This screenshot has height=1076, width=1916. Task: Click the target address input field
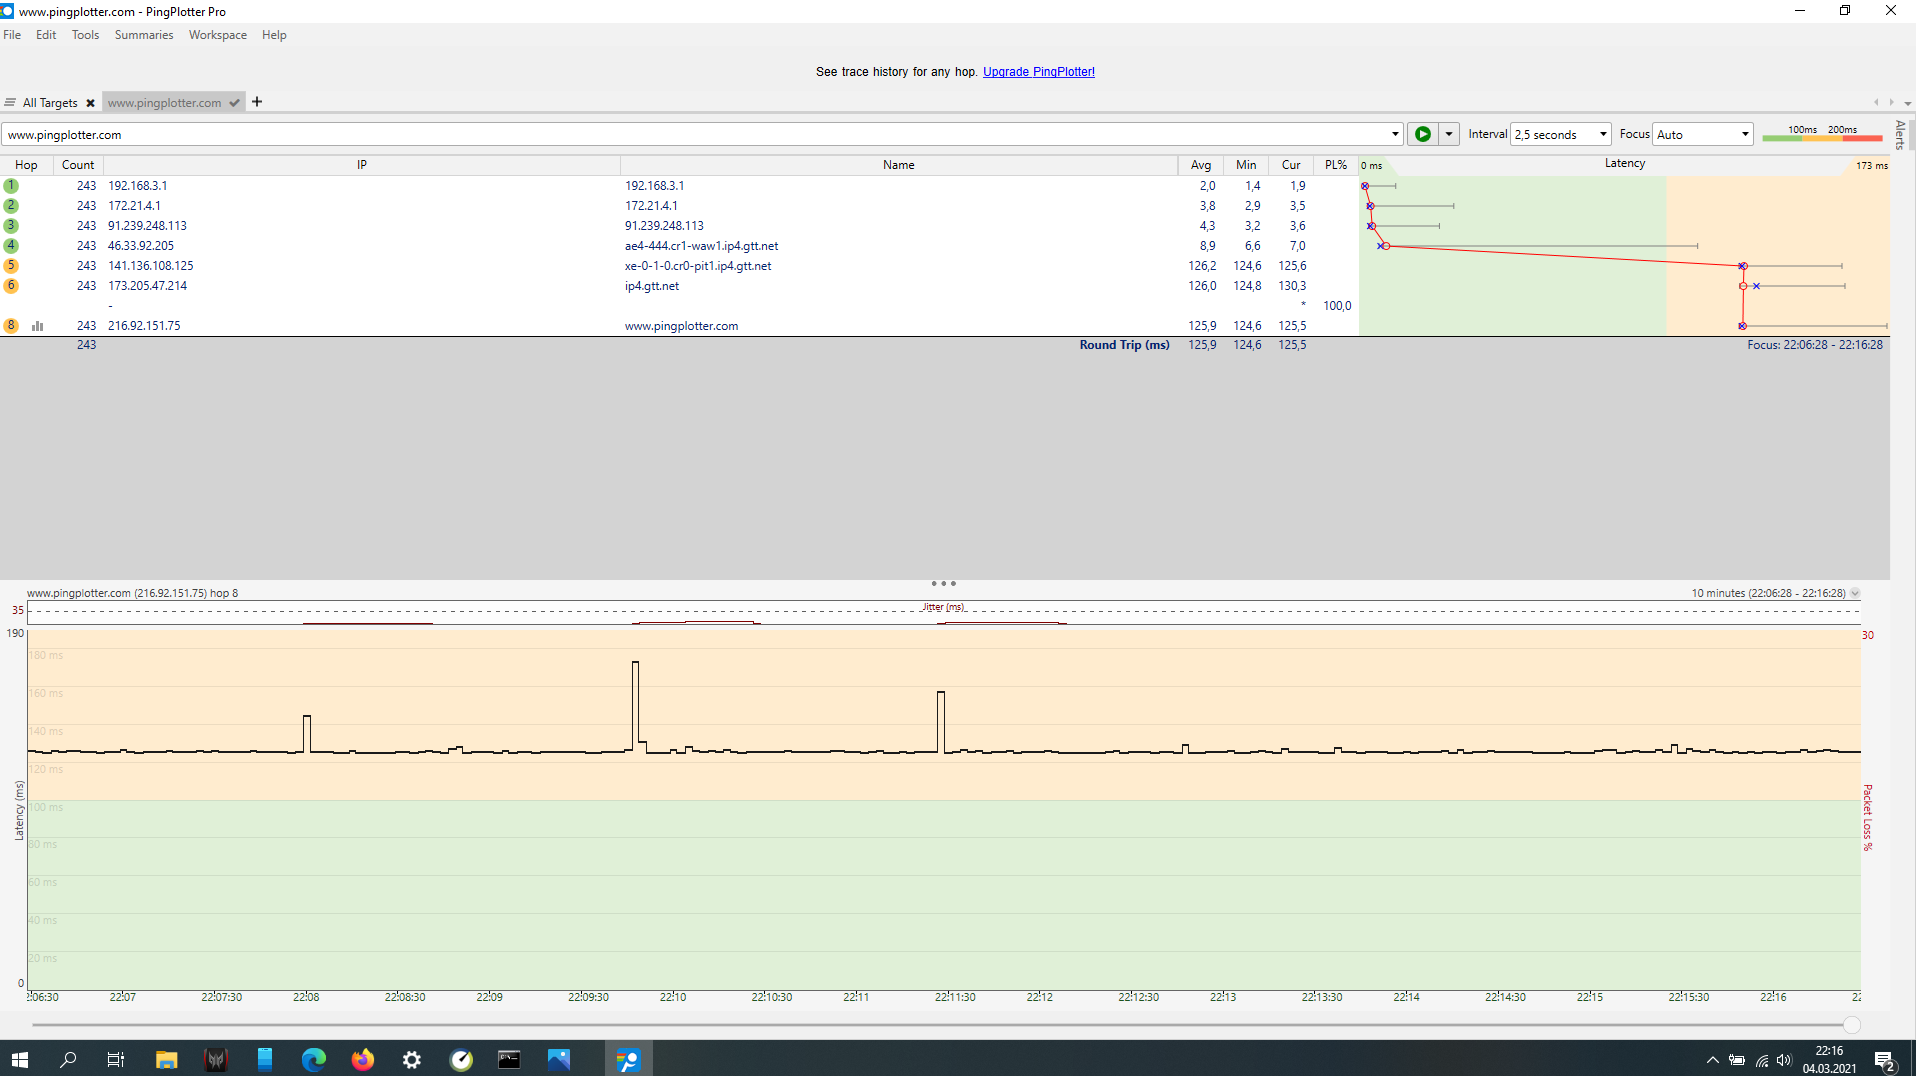695,134
